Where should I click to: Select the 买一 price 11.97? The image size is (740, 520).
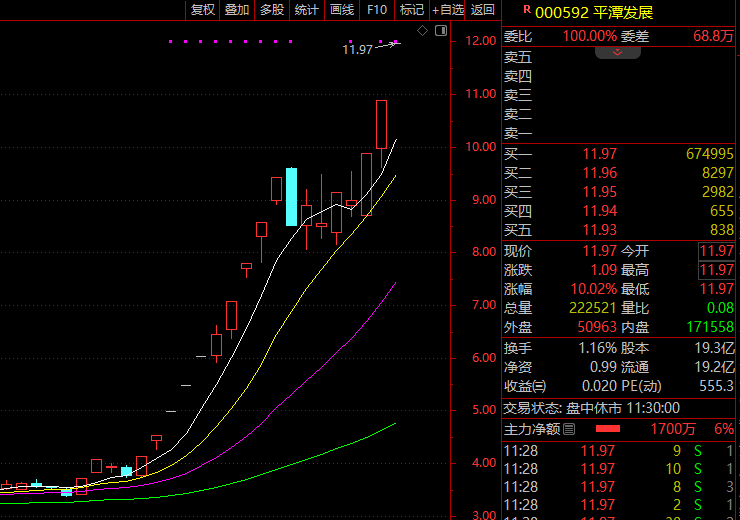(x=599, y=154)
